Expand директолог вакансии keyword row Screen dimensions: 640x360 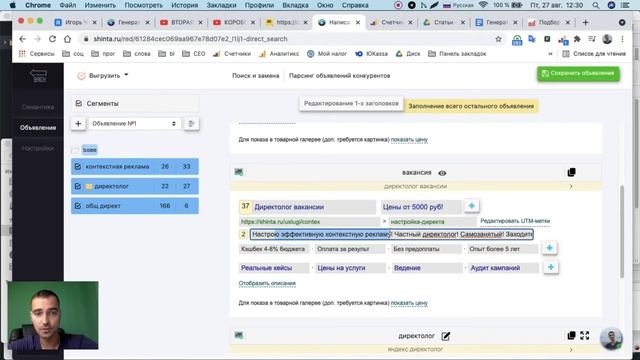pyautogui.click(x=571, y=187)
